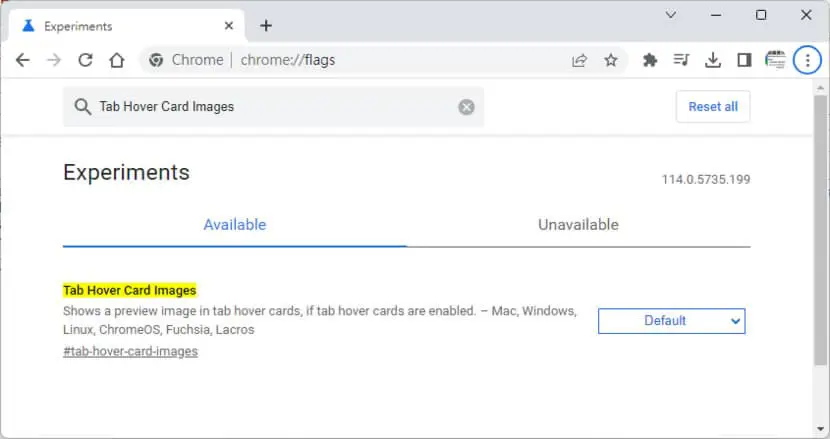Close the Experiments tab
The height and width of the screenshot is (439, 830).
pos(229,26)
